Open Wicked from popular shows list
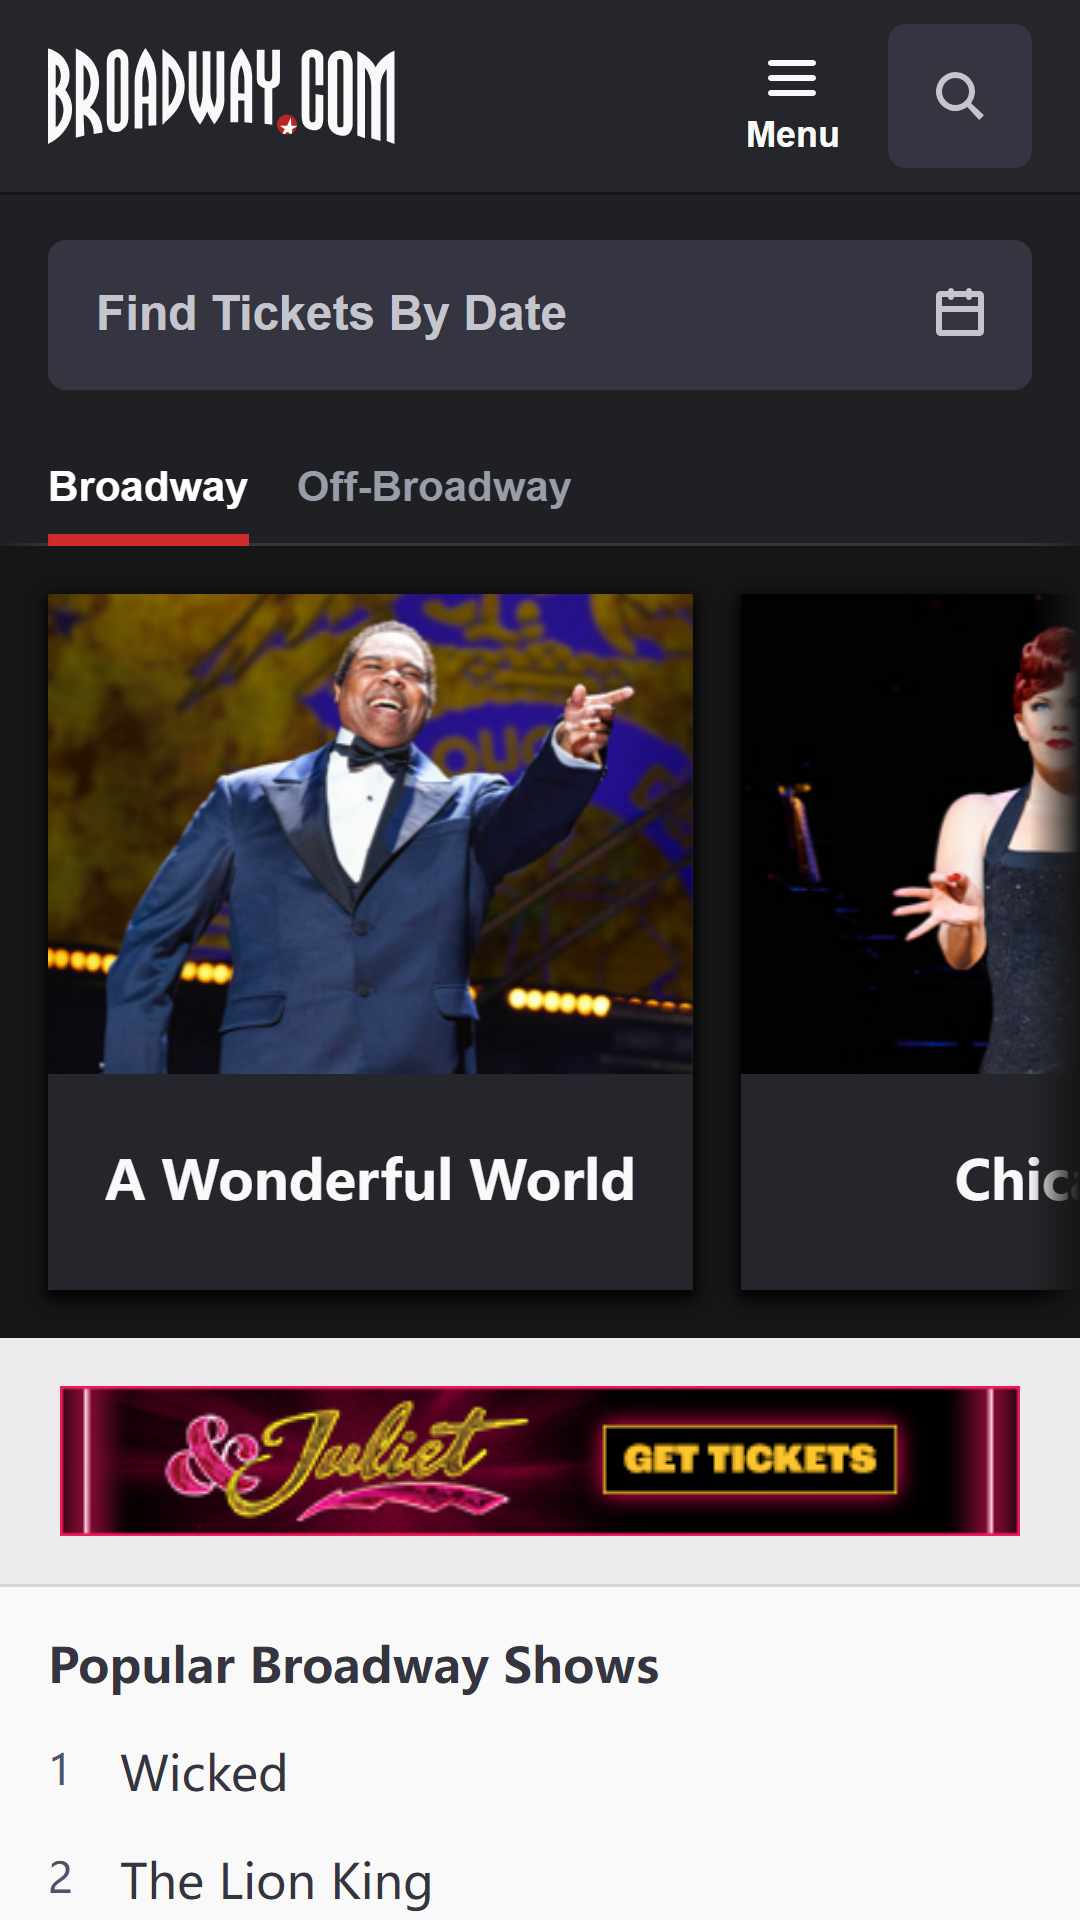Viewport: 1080px width, 1920px height. 204,1774
